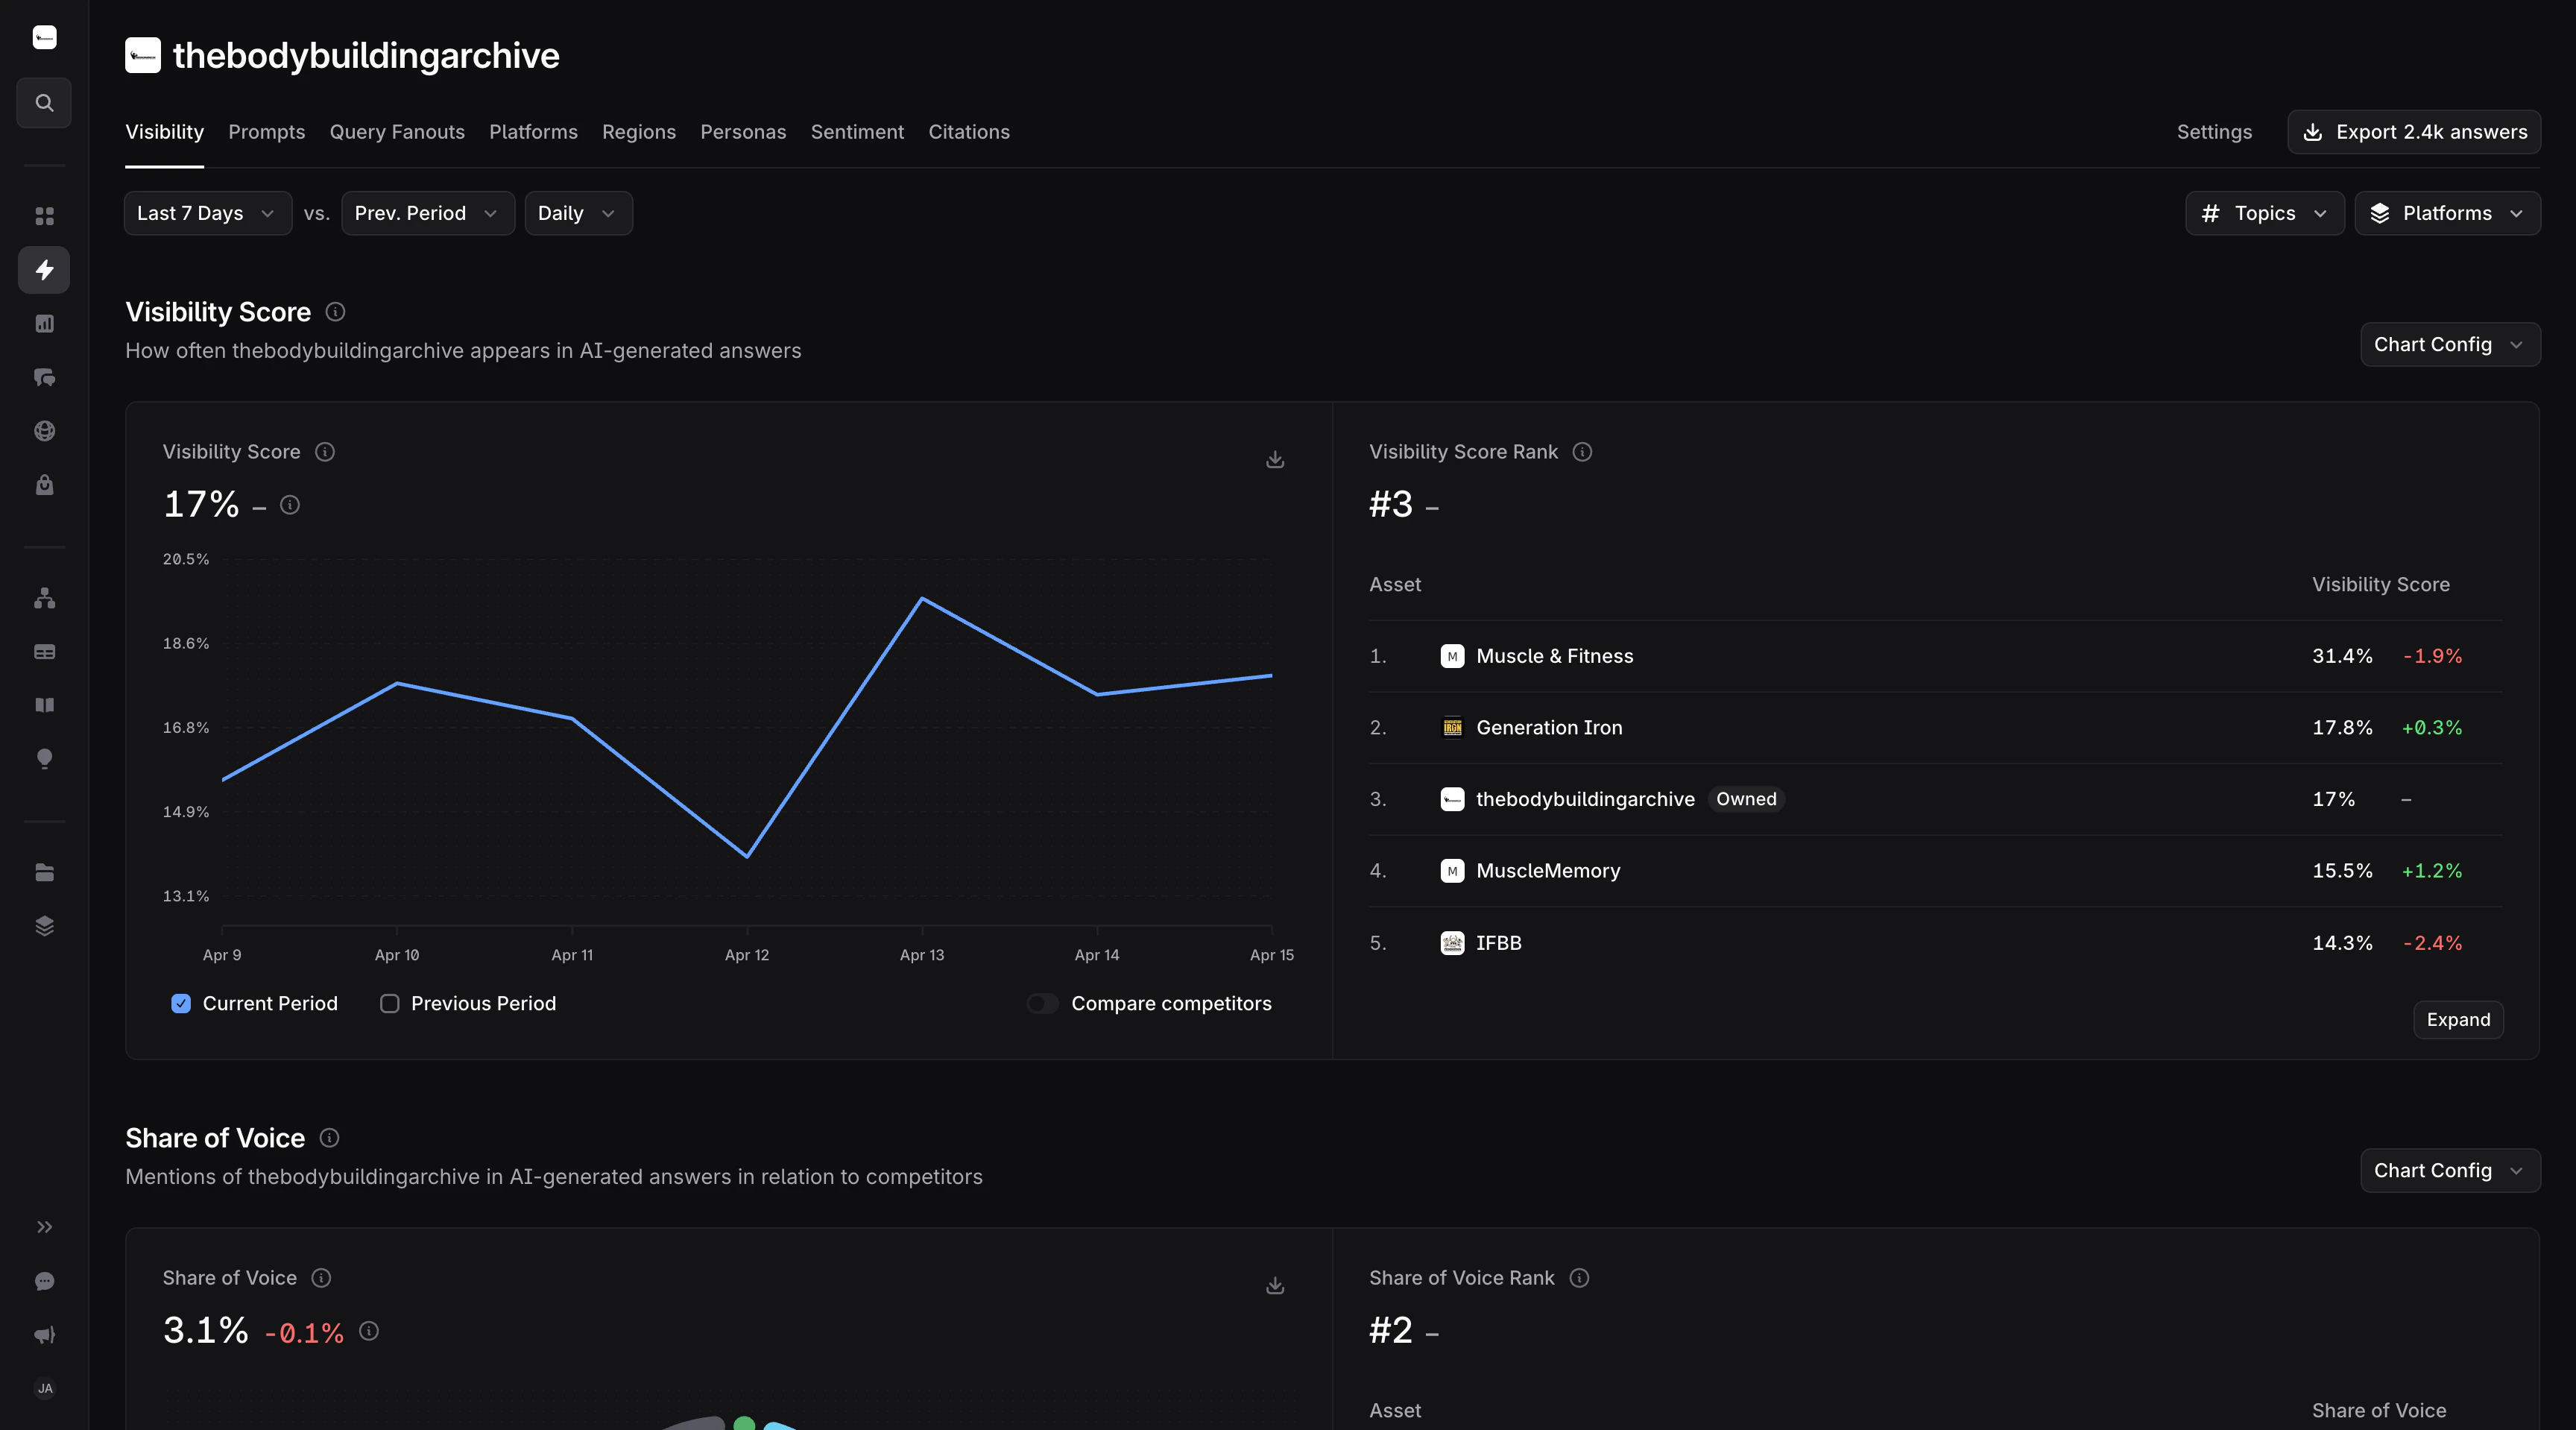Click the workspace logo atop the sidebar

pos(44,38)
